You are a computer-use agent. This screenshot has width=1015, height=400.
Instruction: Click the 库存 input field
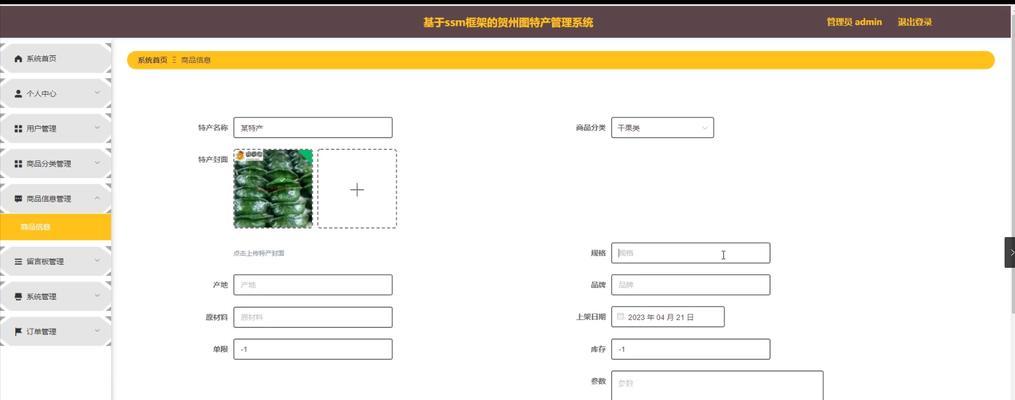tap(691, 349)
